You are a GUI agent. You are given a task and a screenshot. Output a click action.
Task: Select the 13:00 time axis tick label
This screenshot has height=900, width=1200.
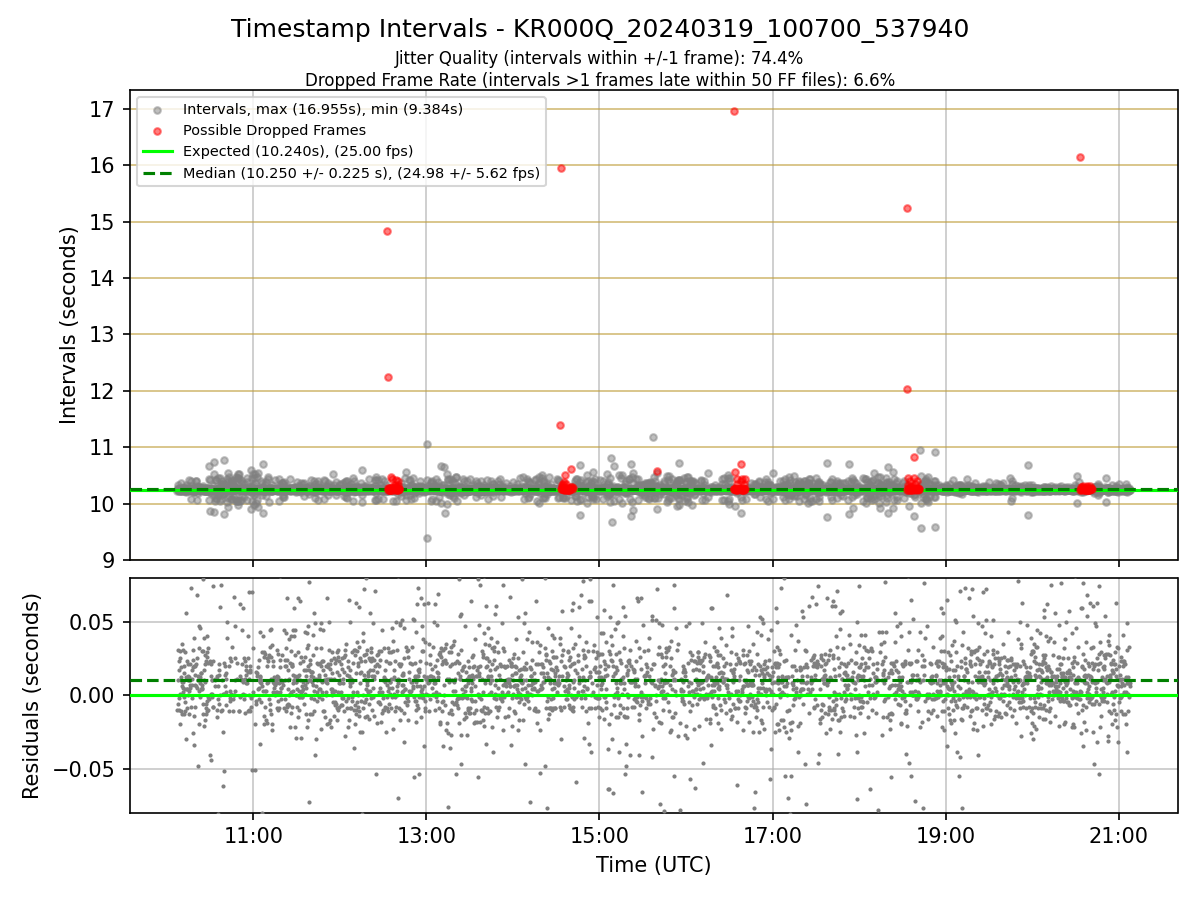[x=426, y=835]
